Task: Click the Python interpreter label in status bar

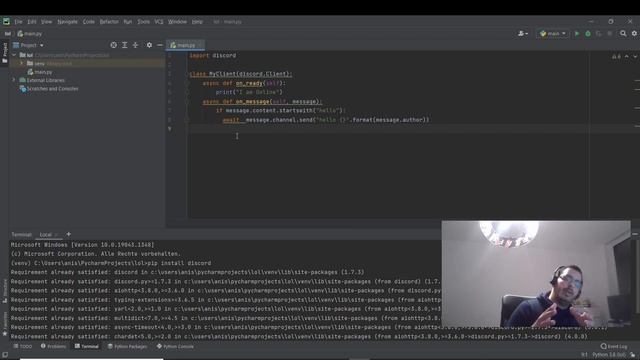Action: 609,355
